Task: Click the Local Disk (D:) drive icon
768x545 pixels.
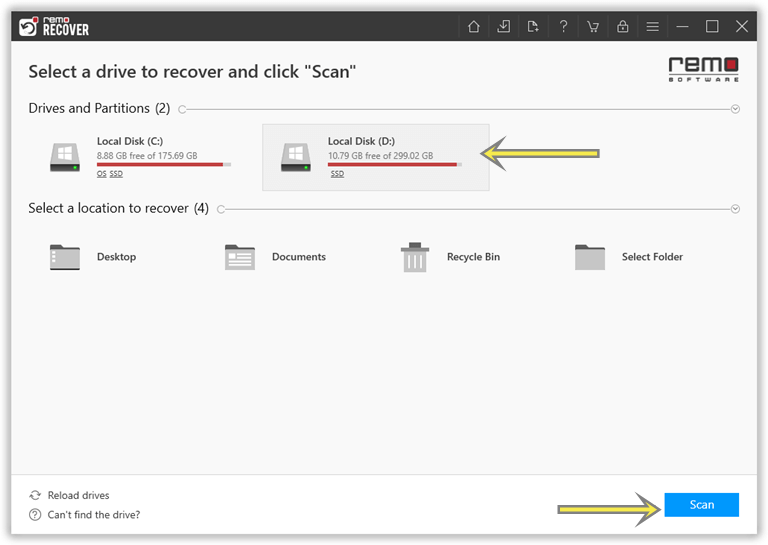Action: point(295,157)
